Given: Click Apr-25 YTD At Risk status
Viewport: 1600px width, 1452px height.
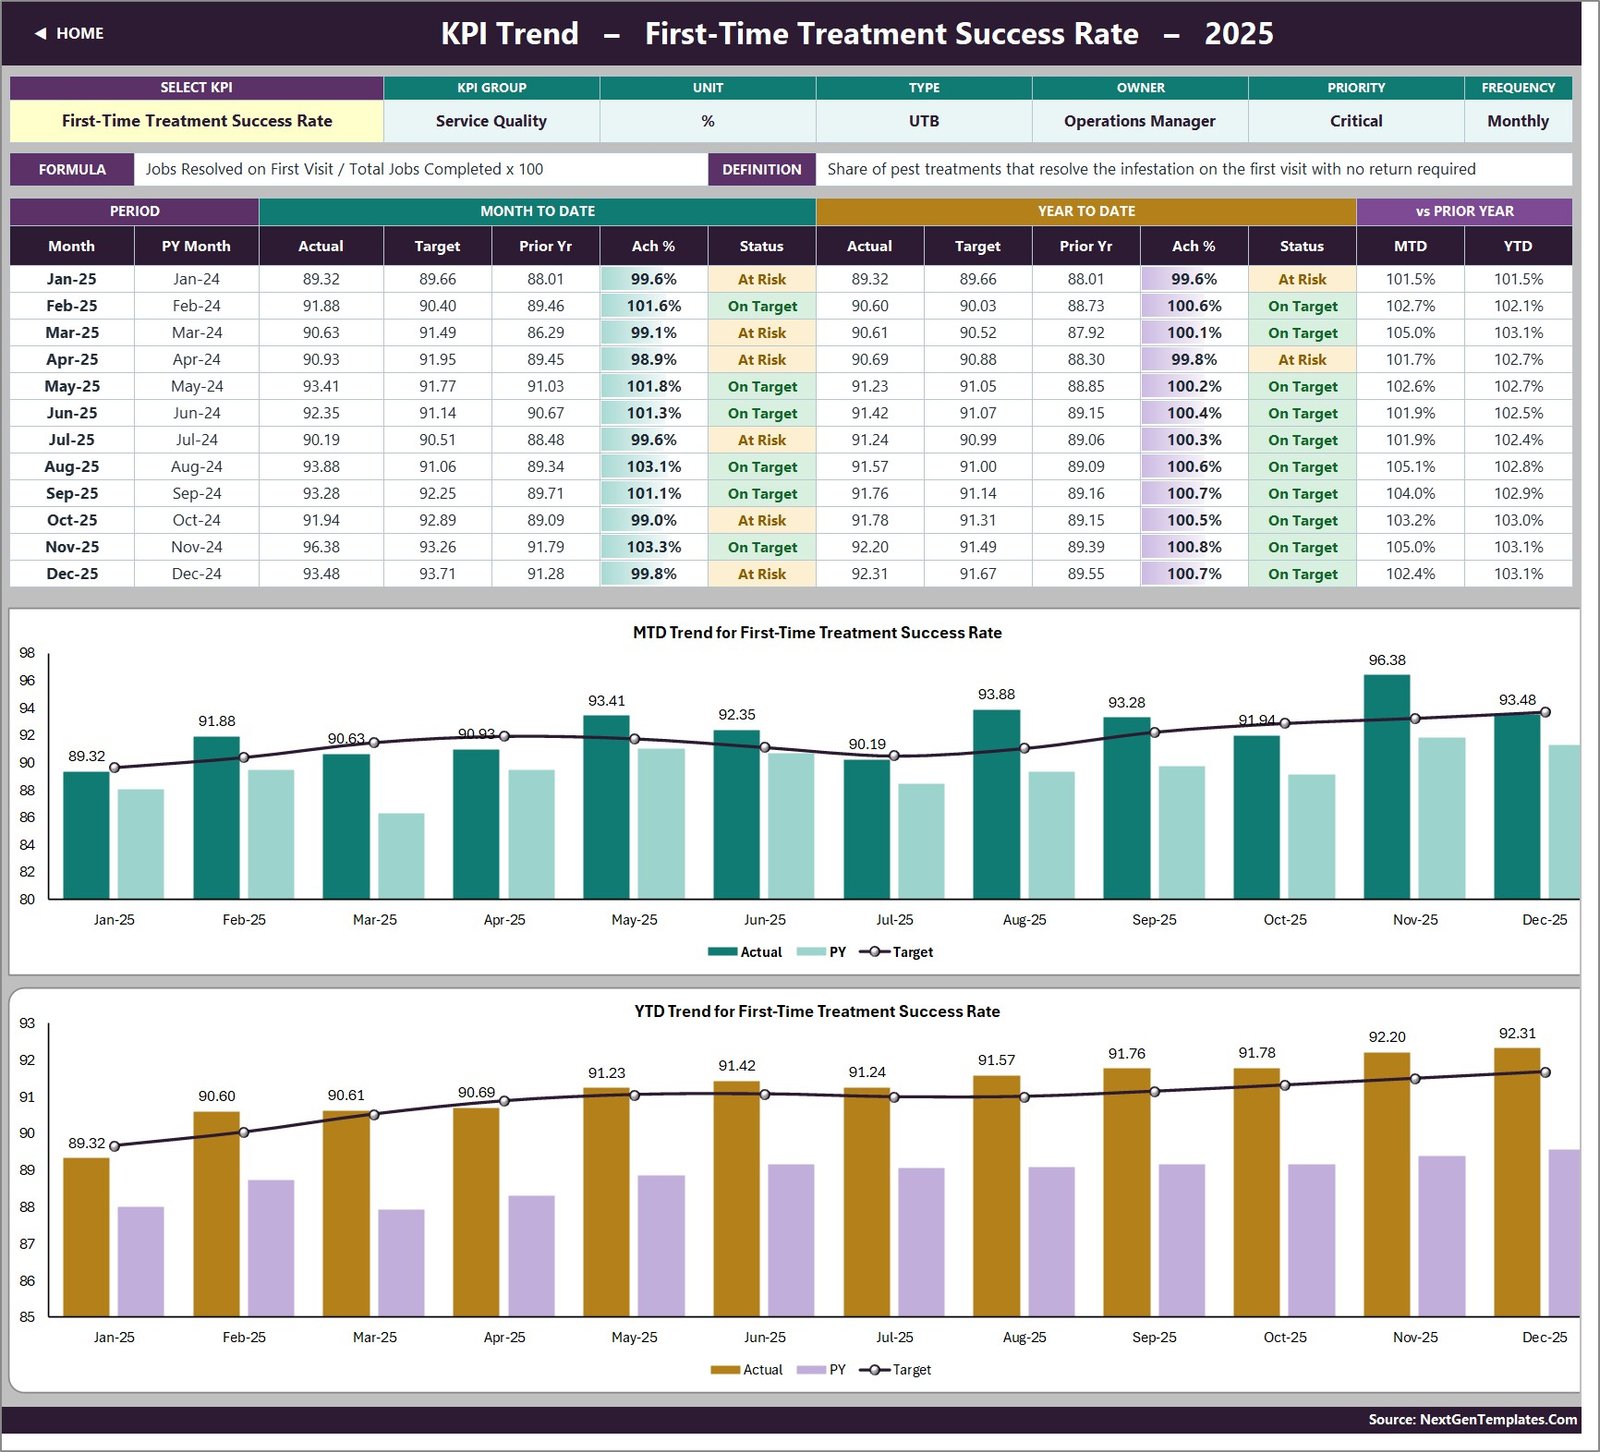Looking at the screenshot, I should tap(1302, 359).
